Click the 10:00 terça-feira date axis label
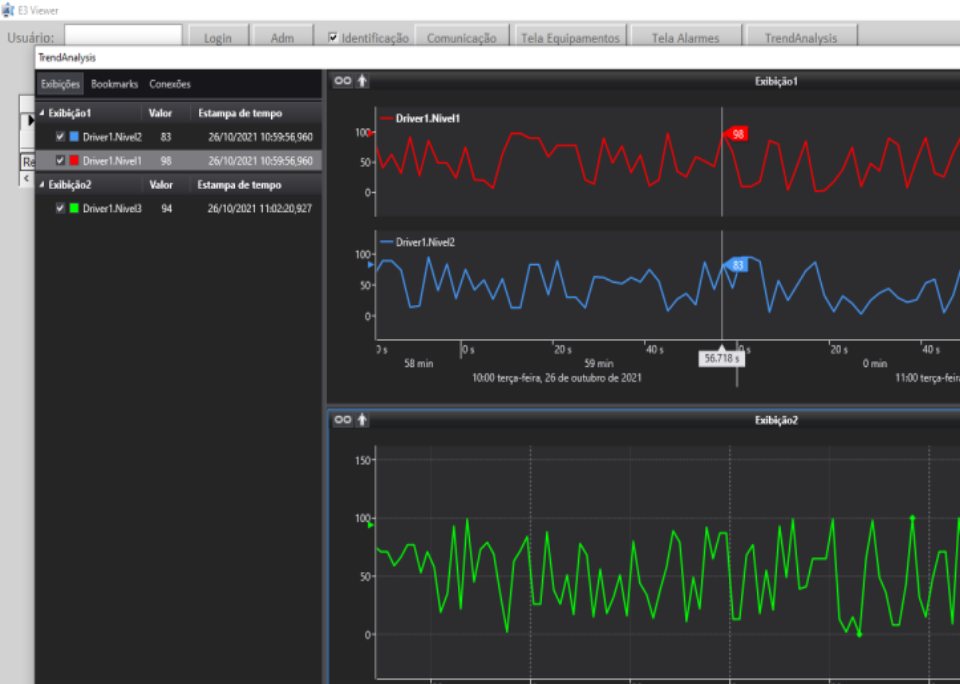Viewport: 960px width, 684px height. pos(557,378)
